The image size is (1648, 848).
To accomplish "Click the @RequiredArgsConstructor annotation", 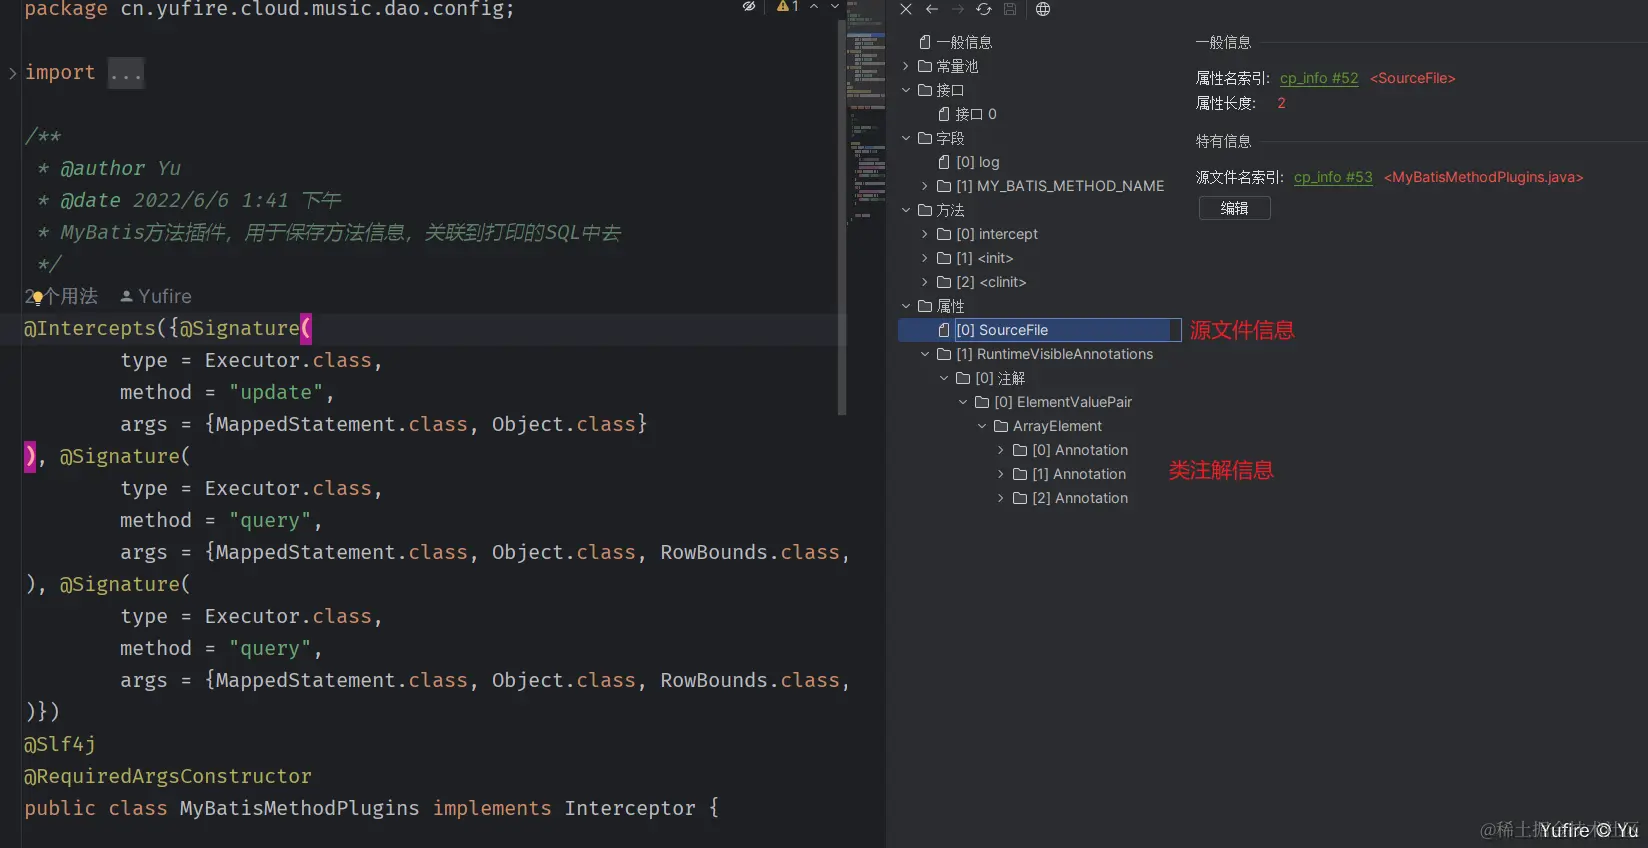I will (x=168, y=776).
